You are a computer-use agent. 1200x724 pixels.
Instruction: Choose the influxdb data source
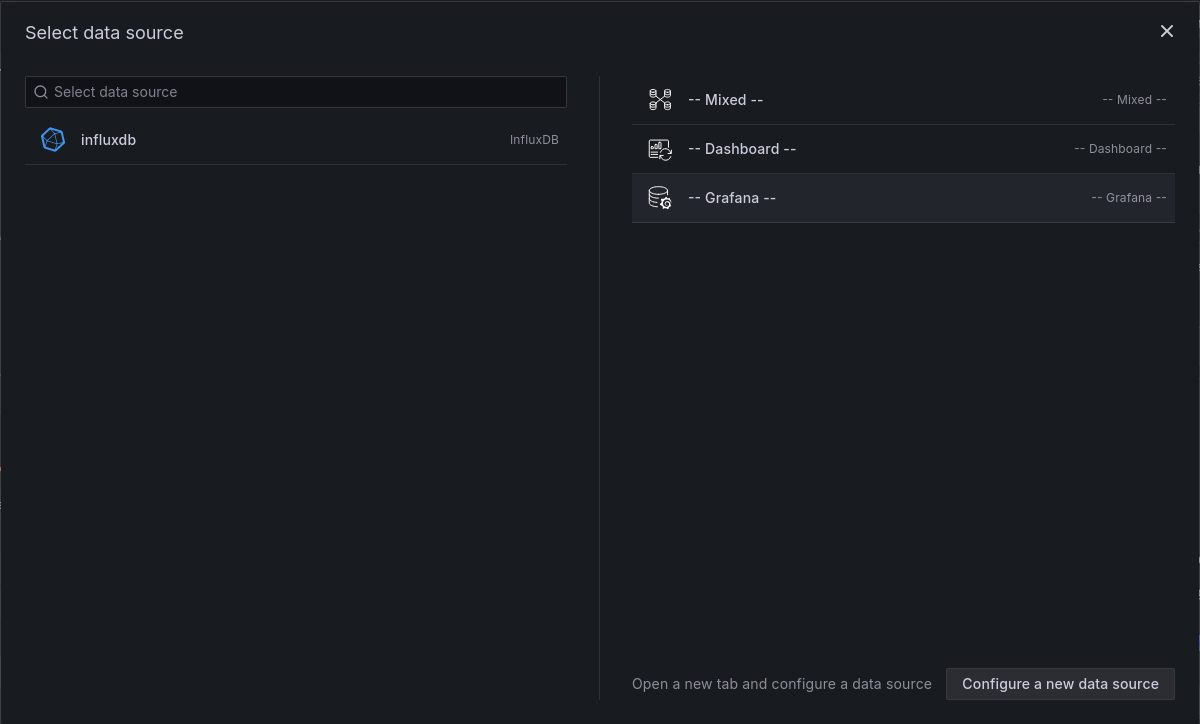click(296, 140)
